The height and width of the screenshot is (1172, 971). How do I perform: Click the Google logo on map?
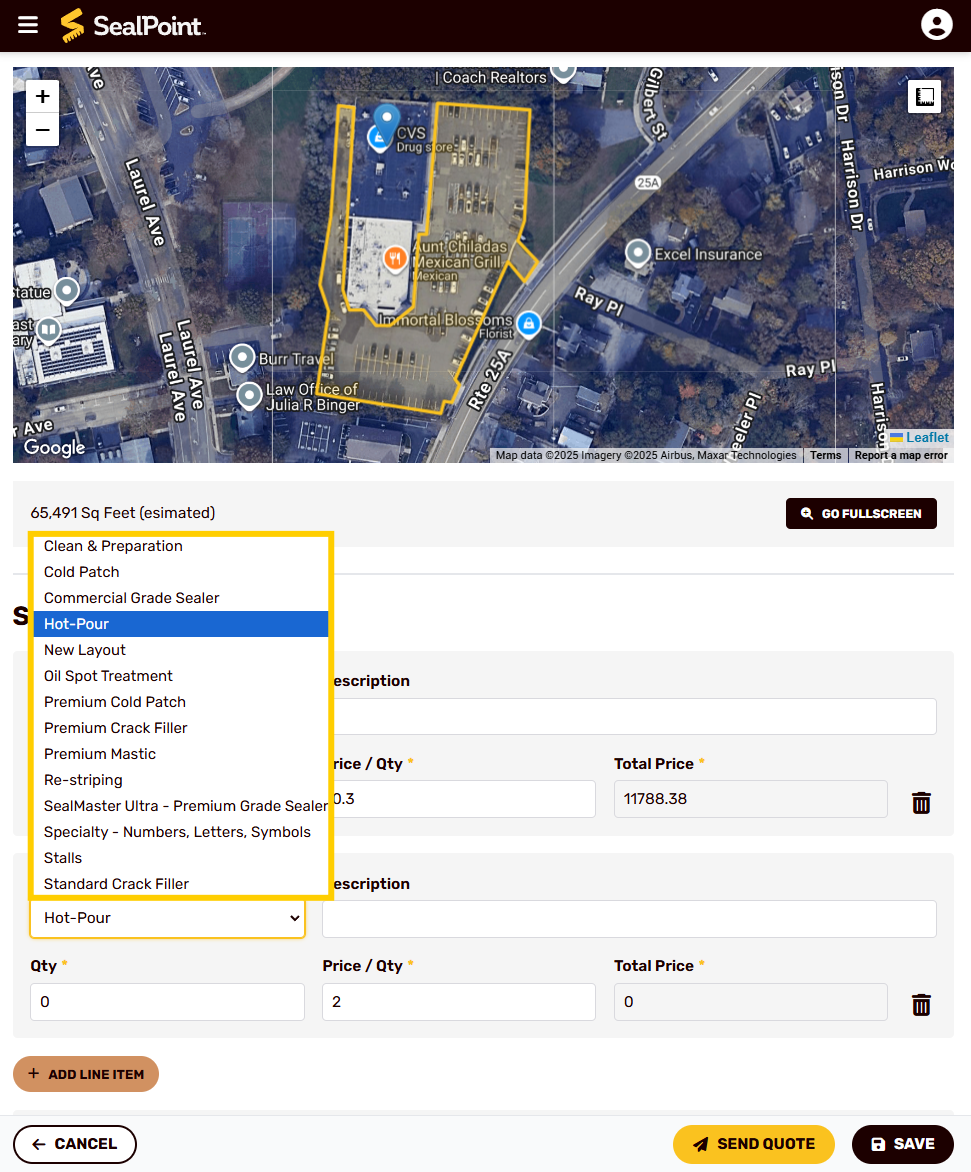(55, 447)
